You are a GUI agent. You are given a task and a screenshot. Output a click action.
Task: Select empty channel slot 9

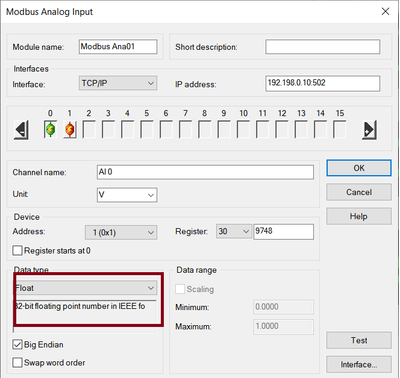224,129
